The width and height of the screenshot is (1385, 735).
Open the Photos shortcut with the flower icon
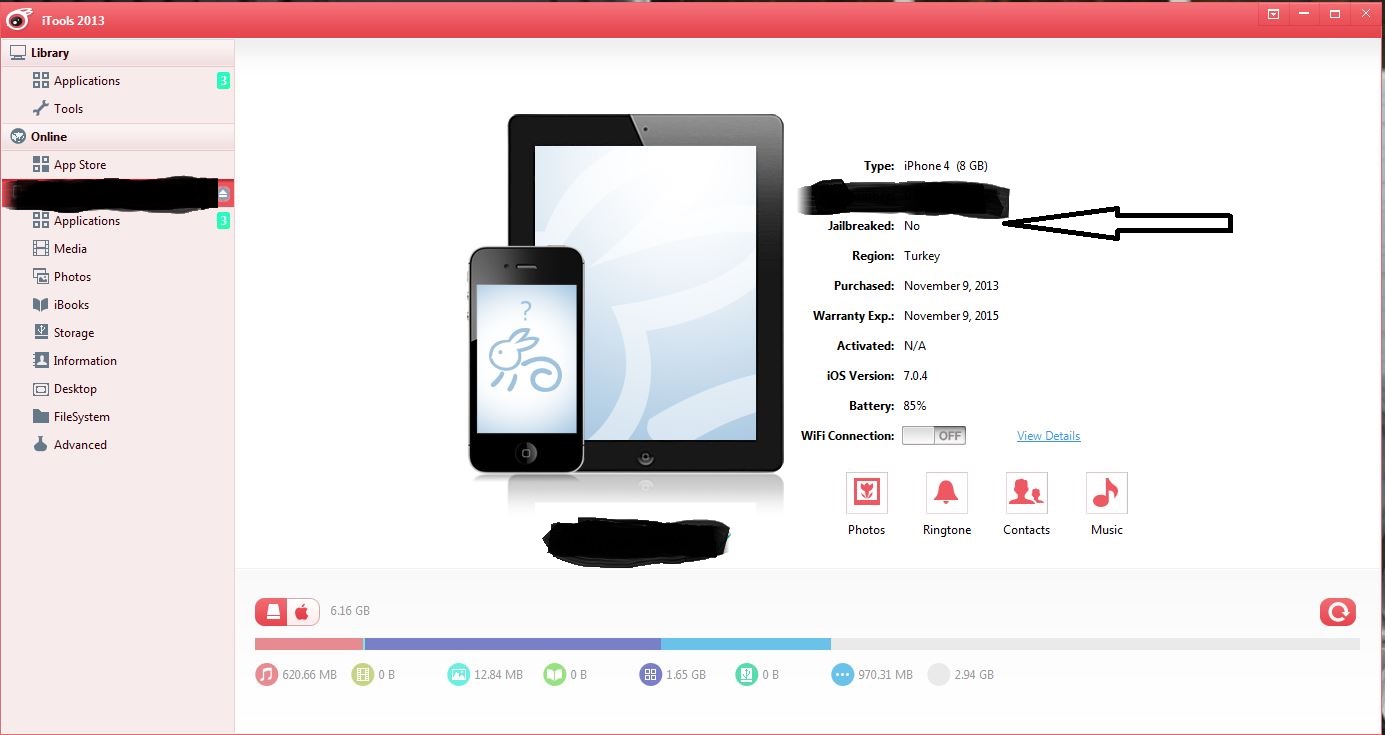[x=866, y=493]
